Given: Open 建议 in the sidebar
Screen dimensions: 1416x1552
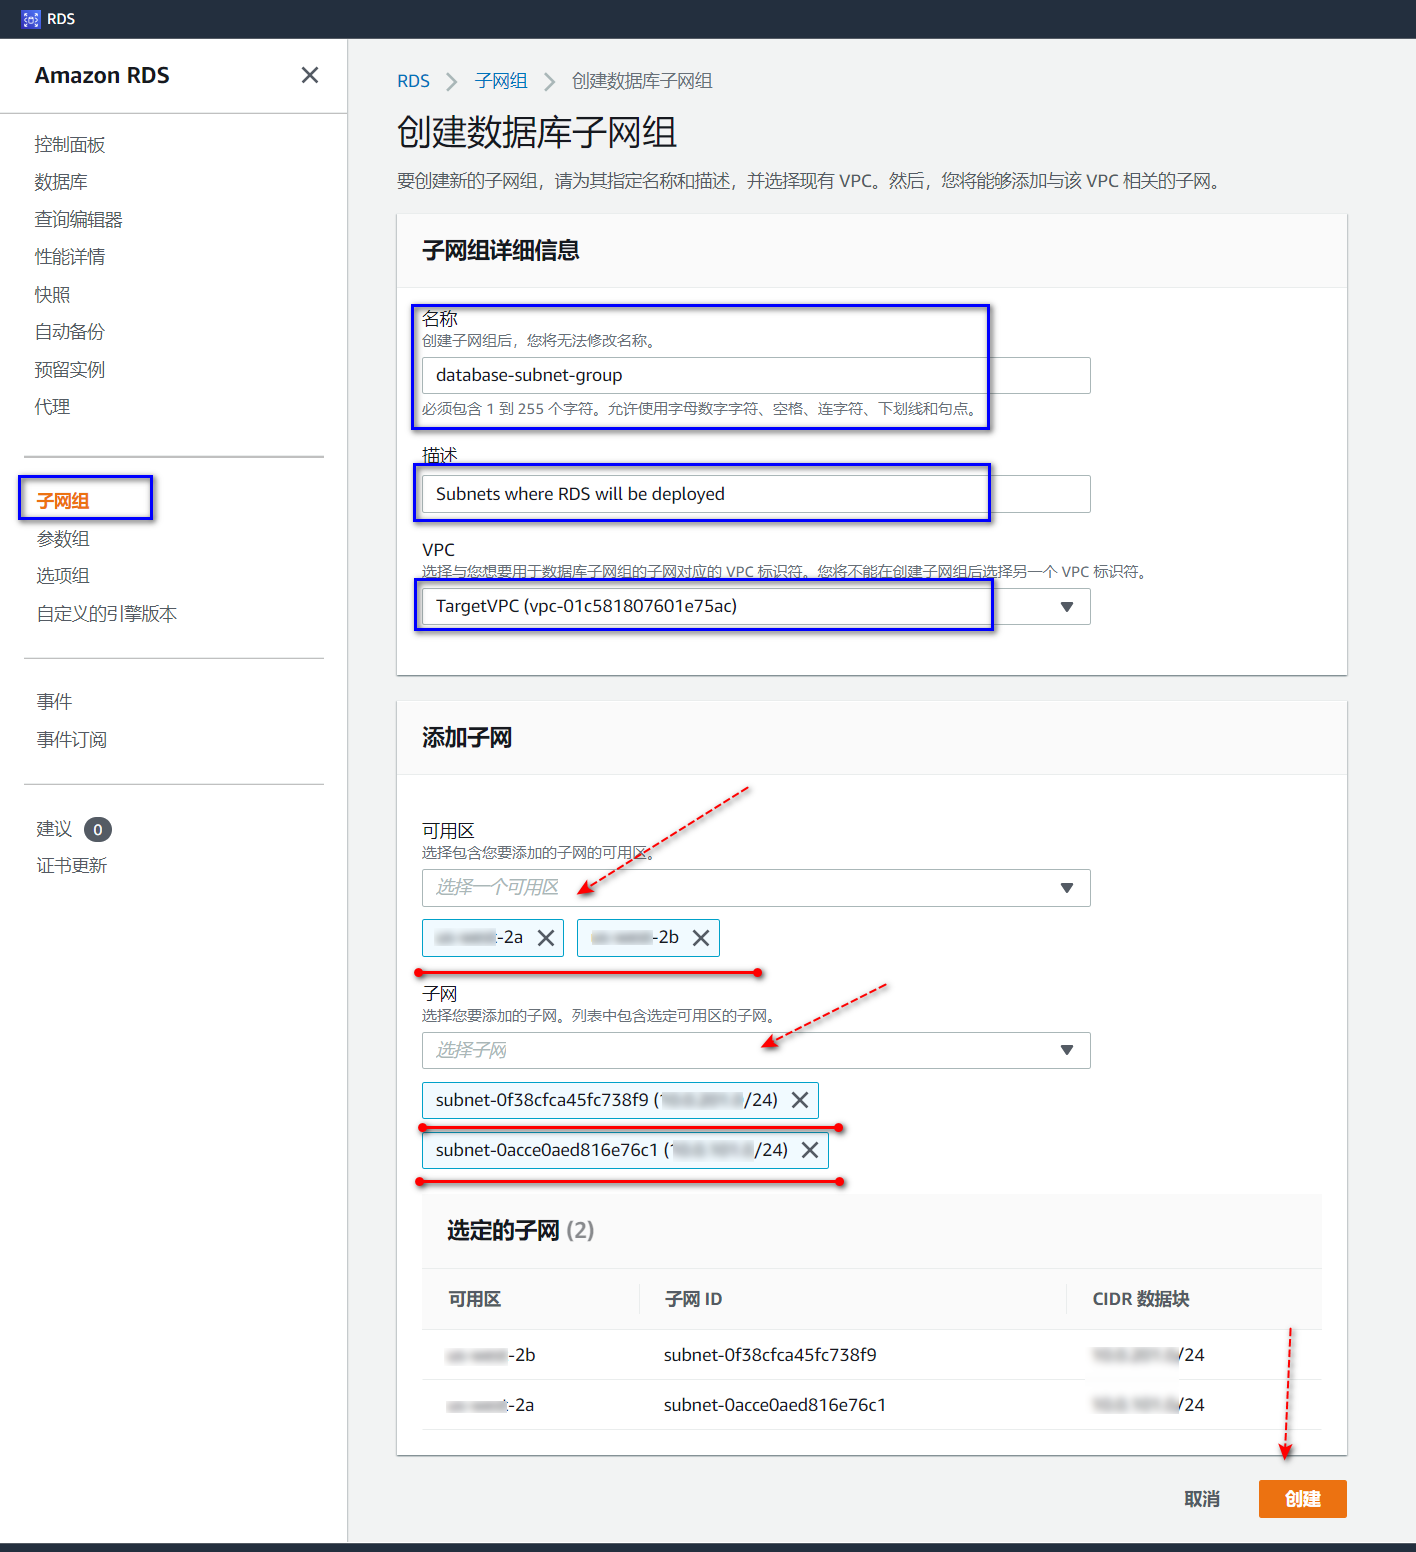Looking at the screenshot, I should (54, 829).
